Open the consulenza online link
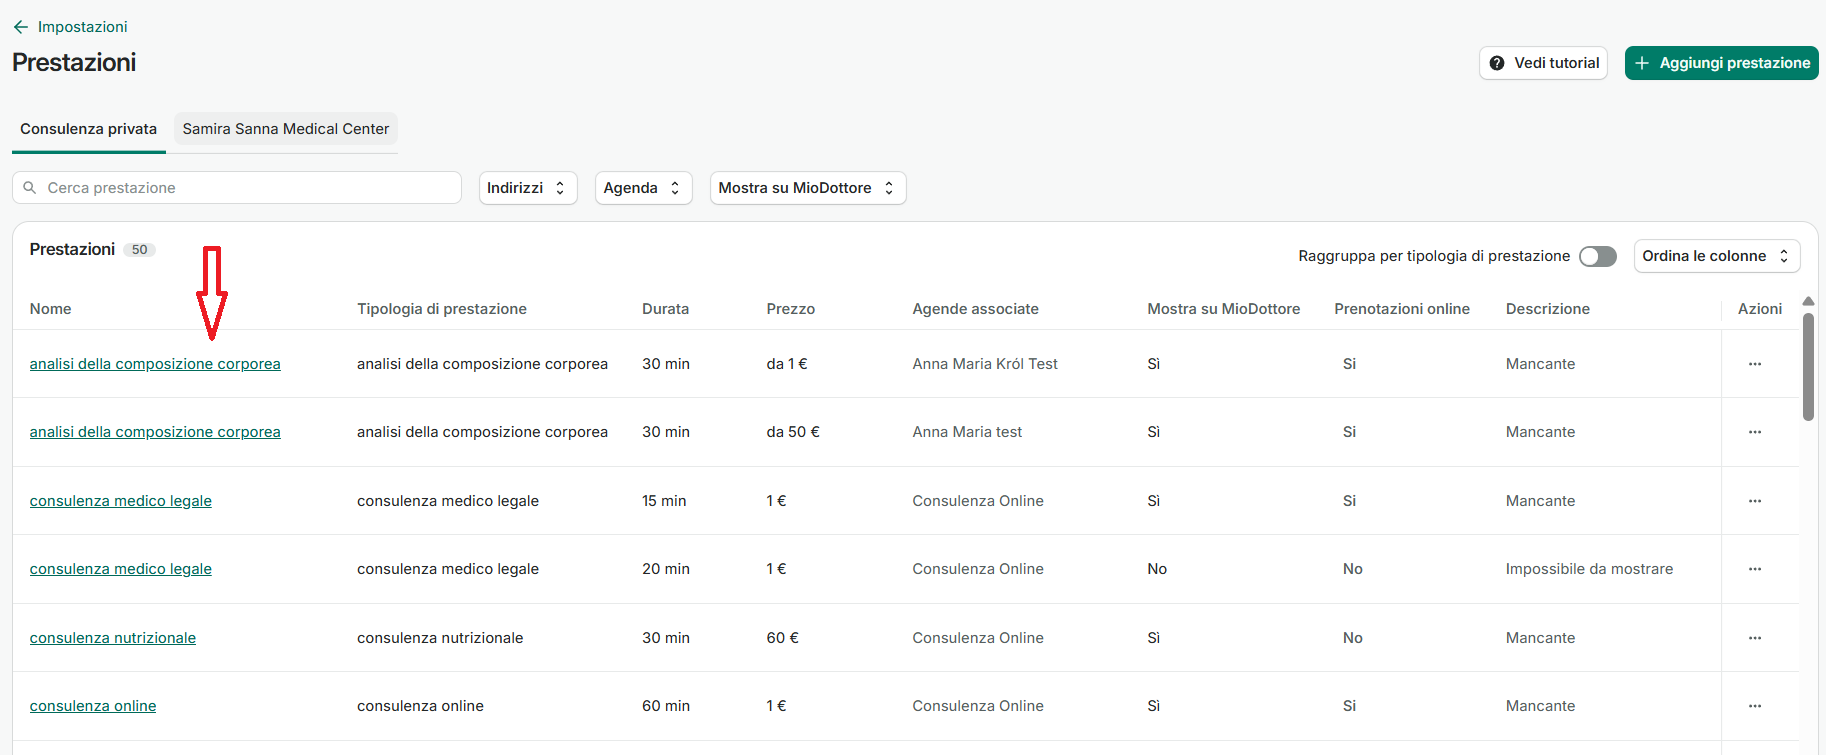Viewport: 1826px width, 755px height. [93, 706]
